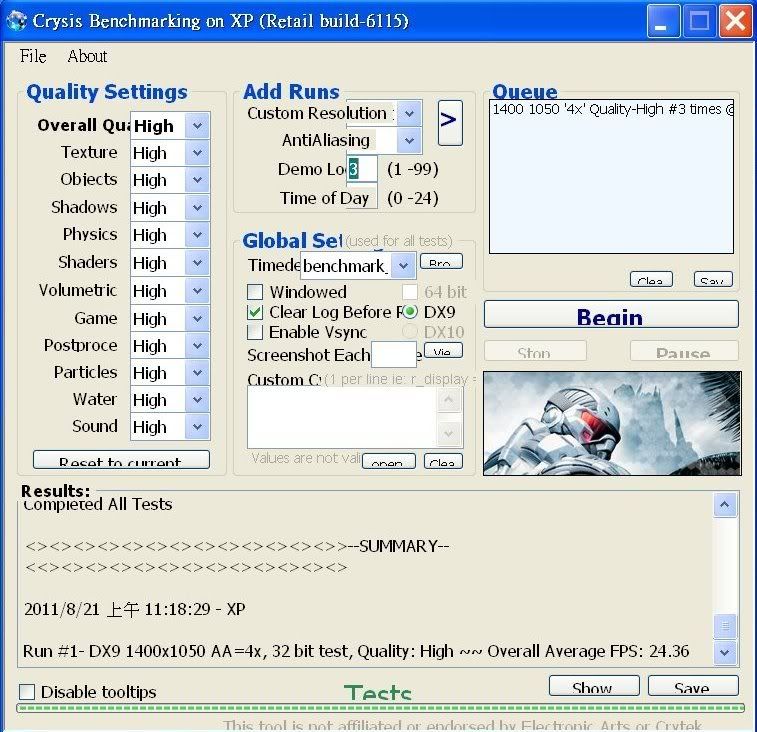Expand the Overall Quality dropdown
Image resolution: width=757 pixels, height=732 pixels.
[197, 126]
